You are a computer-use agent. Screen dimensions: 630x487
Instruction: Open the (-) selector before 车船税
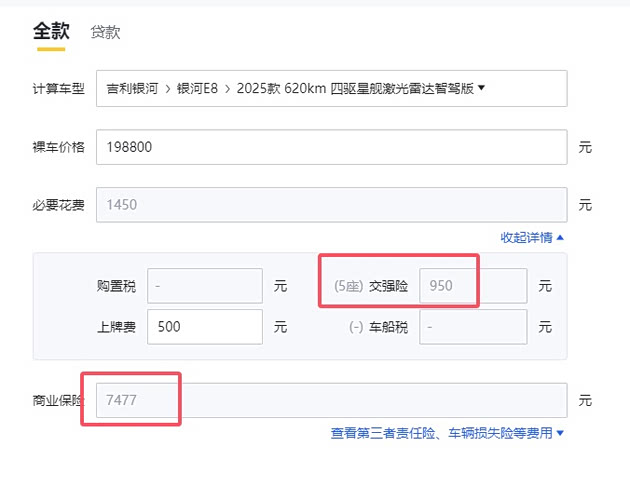[355, 327]
